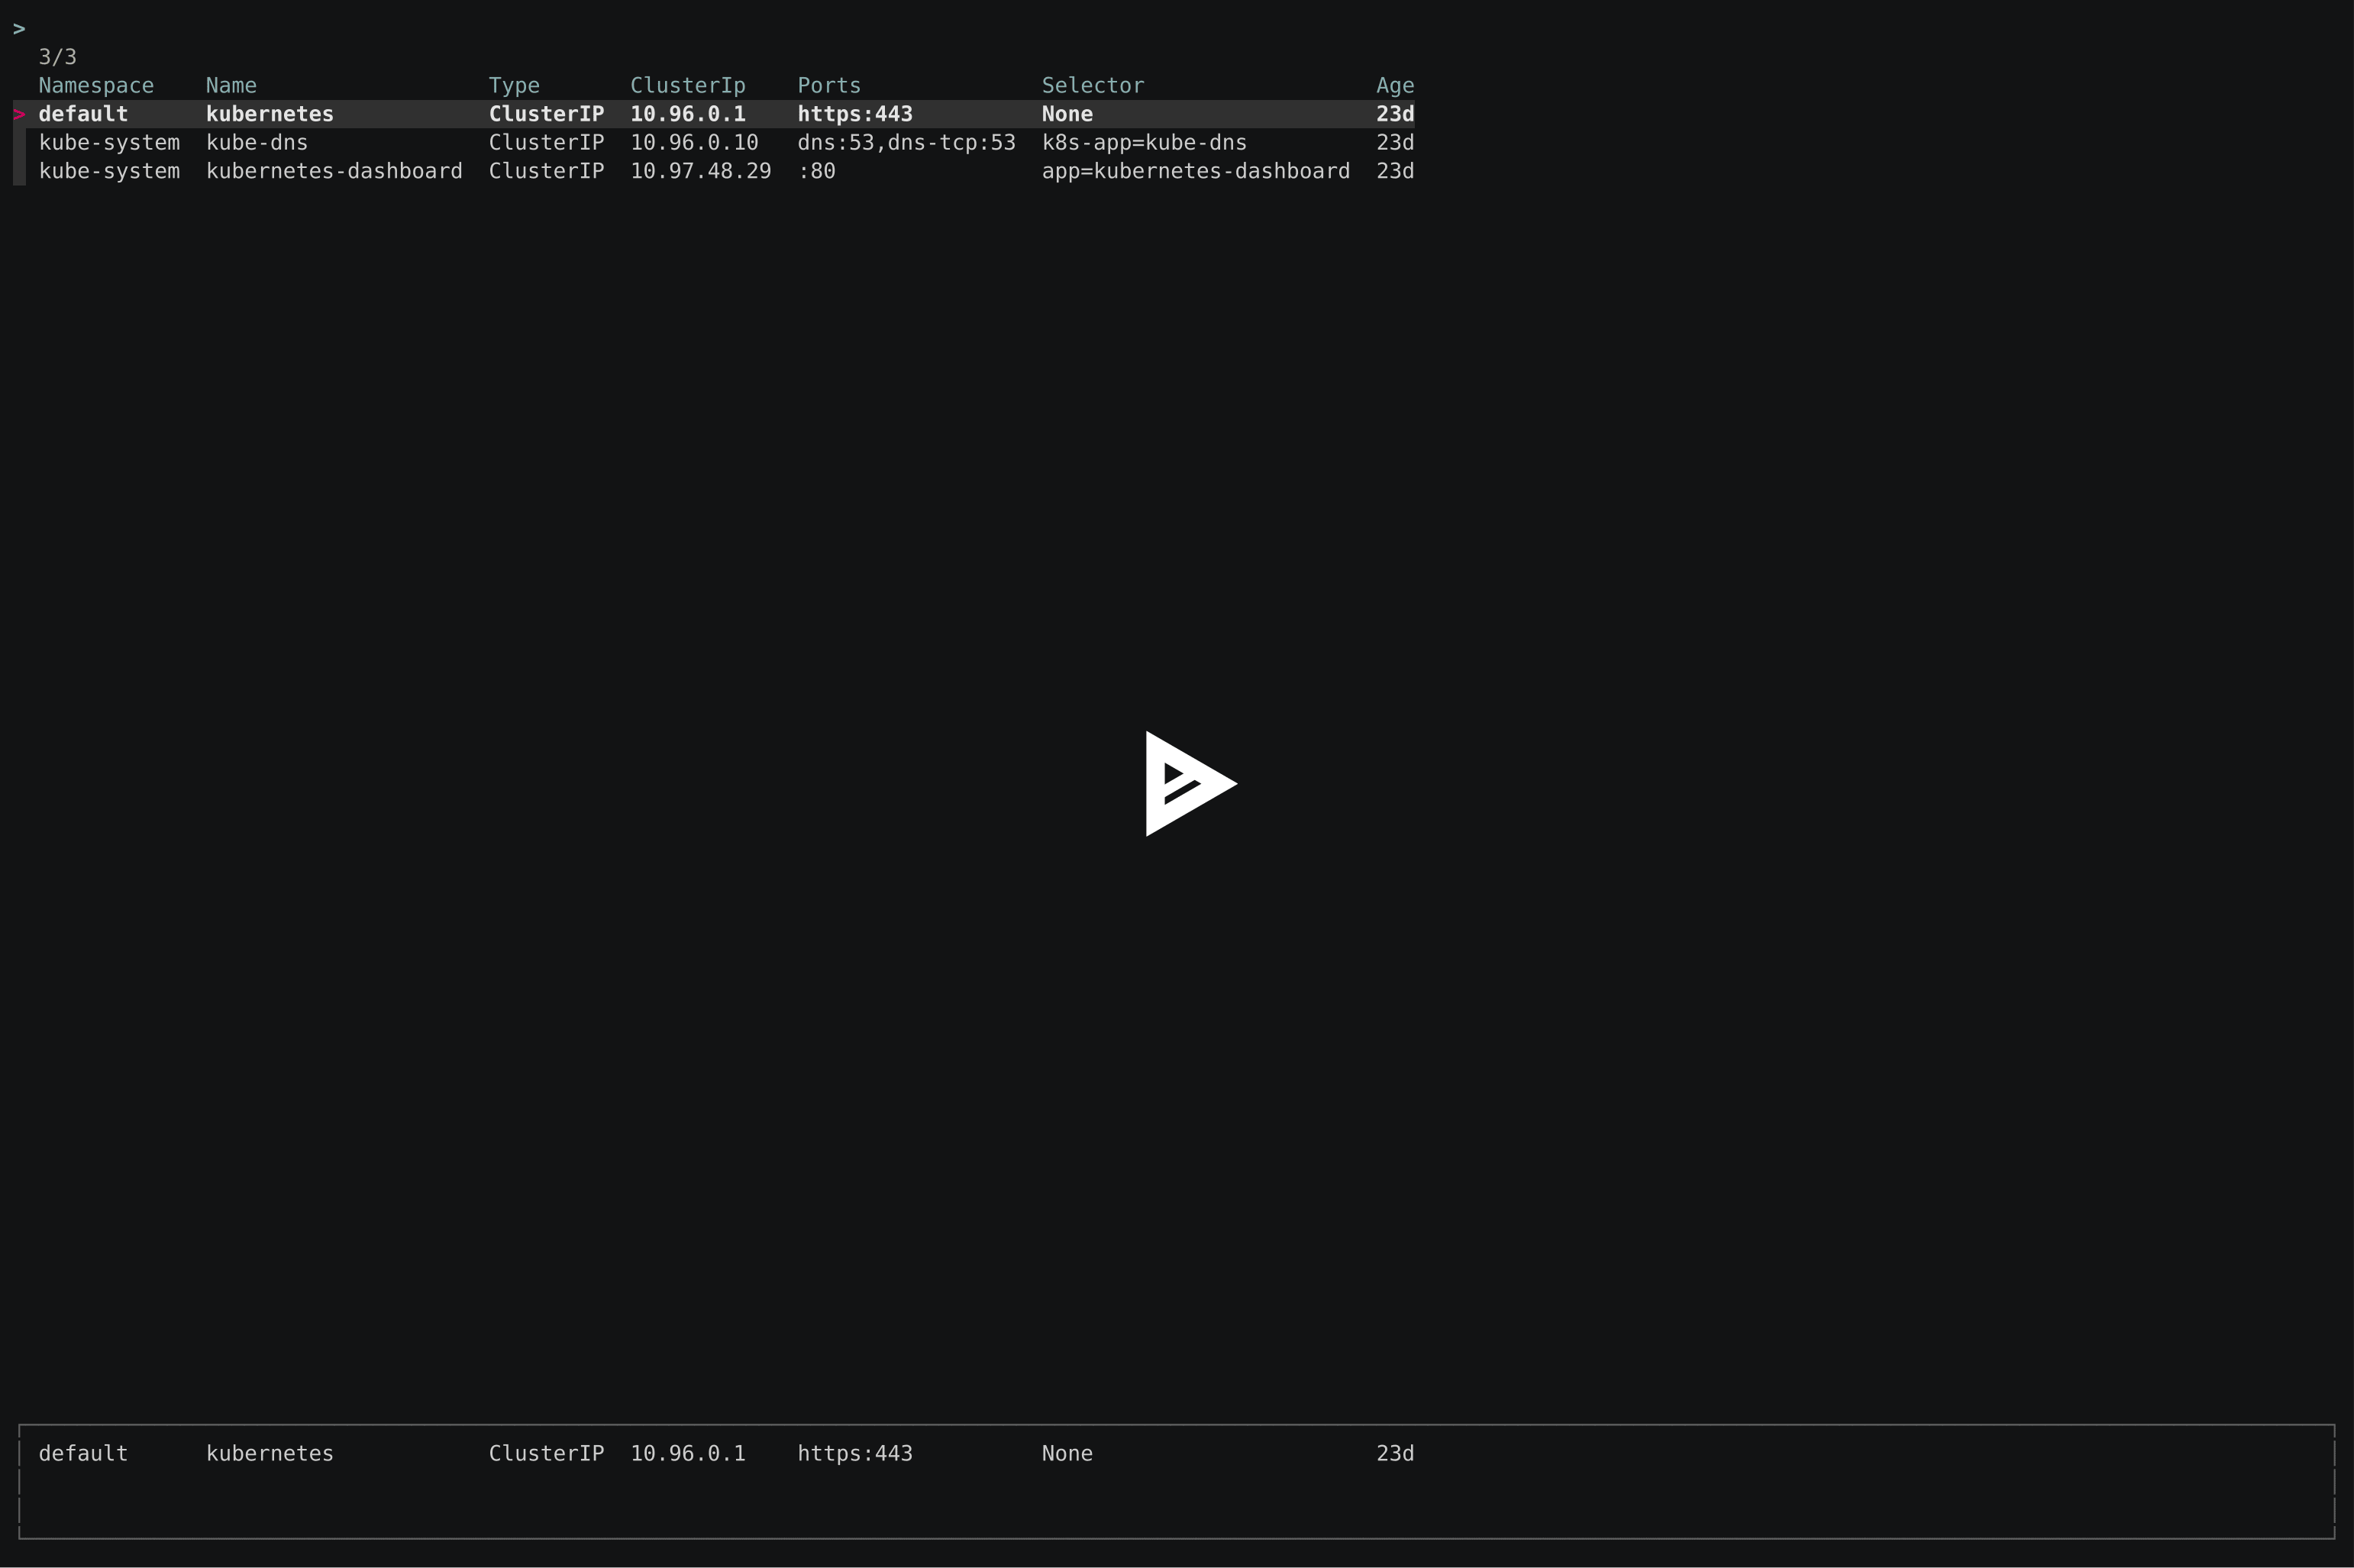Click the ClusterIp column header
The width and height of the screenshot is (2354, 1568).
[688, 86]
